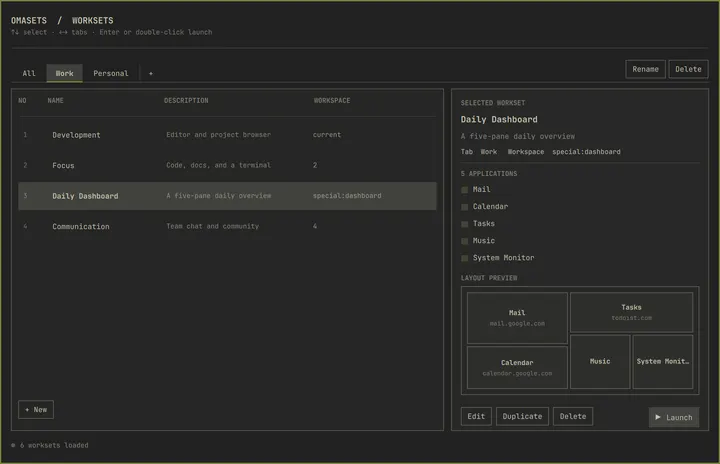Click the Tasks pane in layout preview
This screenshot has height=464, width=720.
coord(631,312)
